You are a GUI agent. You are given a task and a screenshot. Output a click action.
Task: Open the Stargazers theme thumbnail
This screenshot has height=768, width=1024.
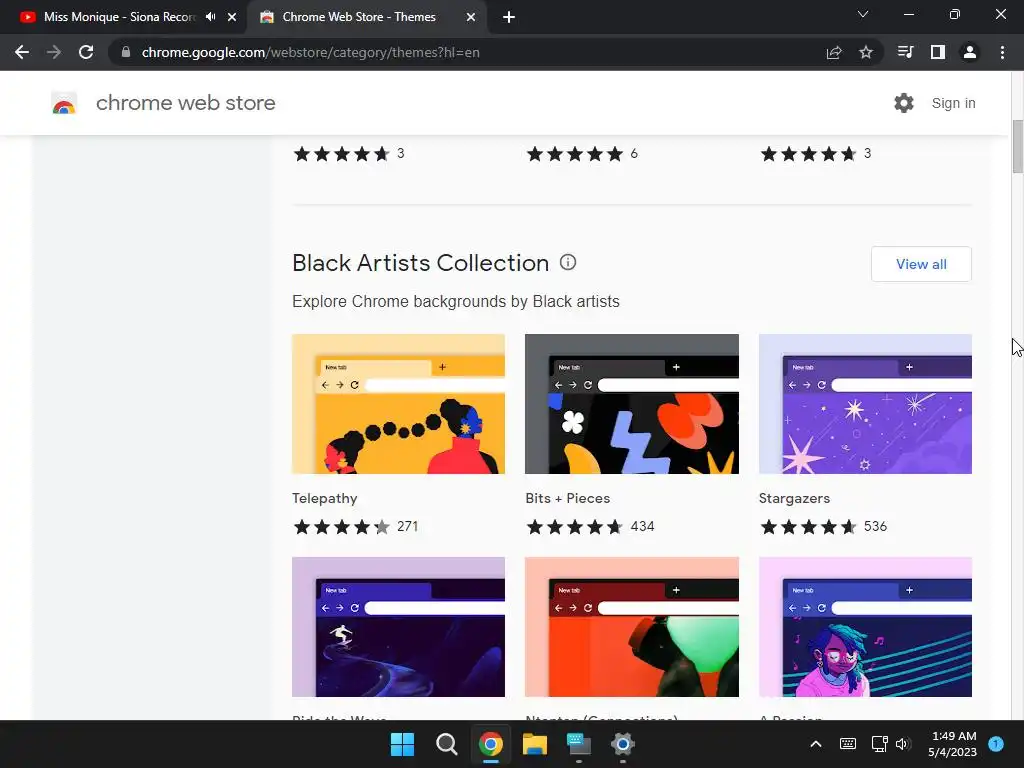(x=865, y=404)
